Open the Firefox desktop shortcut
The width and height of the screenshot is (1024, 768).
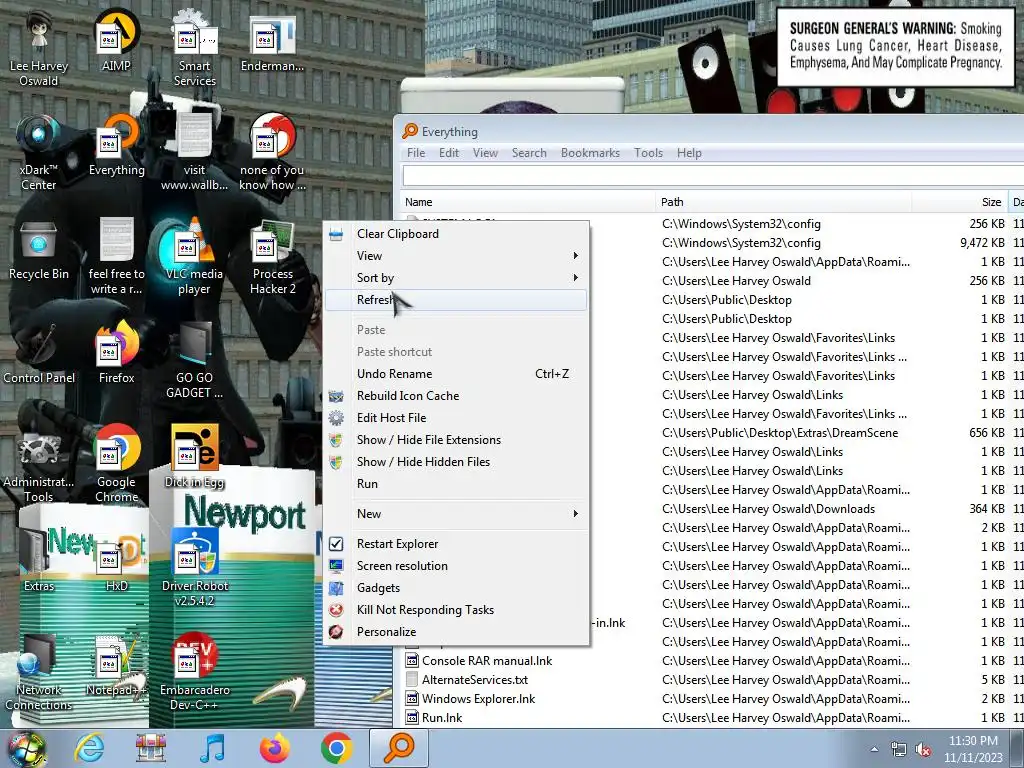[x=116, y=353]
